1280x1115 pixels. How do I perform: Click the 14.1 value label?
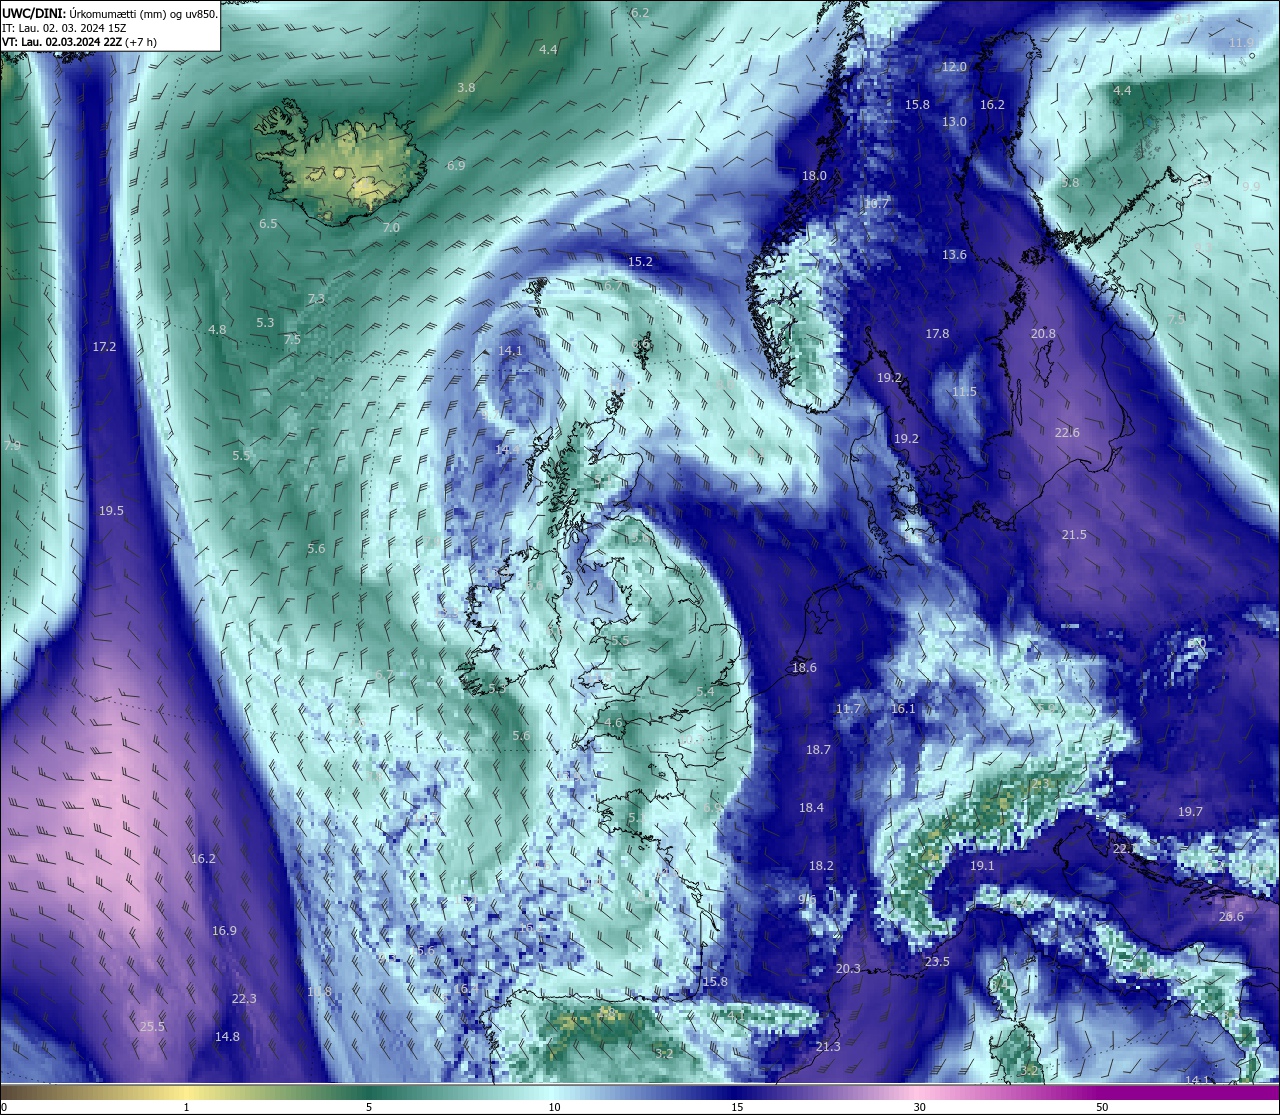(x=510, y=351)
